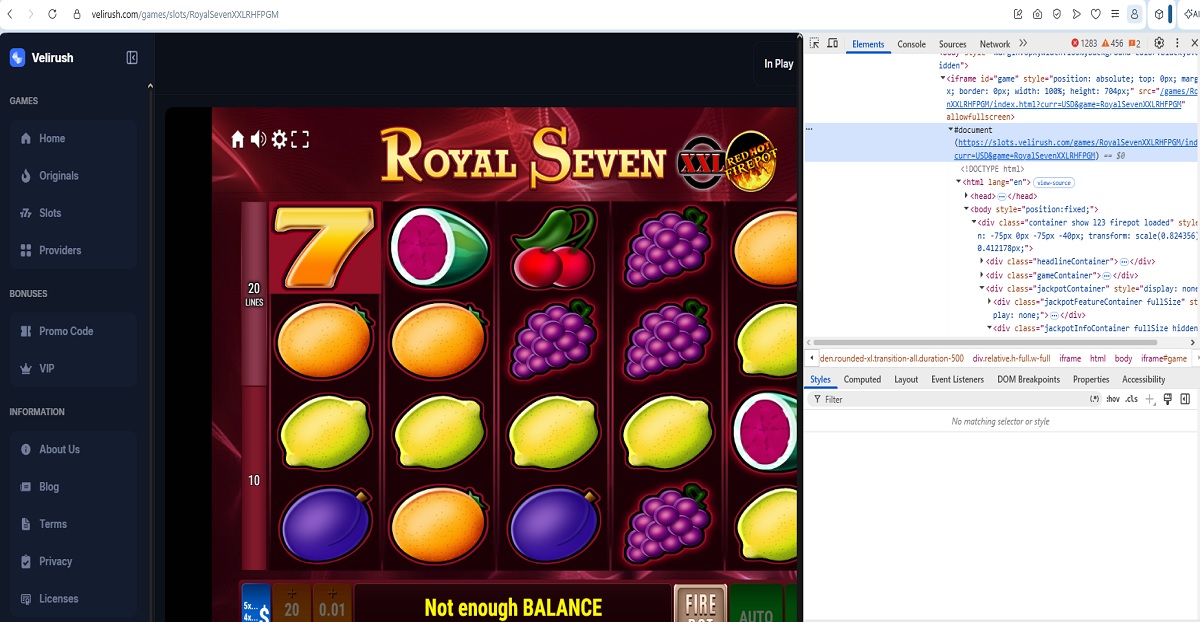This screenshot has height=622, width=1200.
Task: Click the heart favorites icon in the browser toolbar
Action: coord(1095,14)
